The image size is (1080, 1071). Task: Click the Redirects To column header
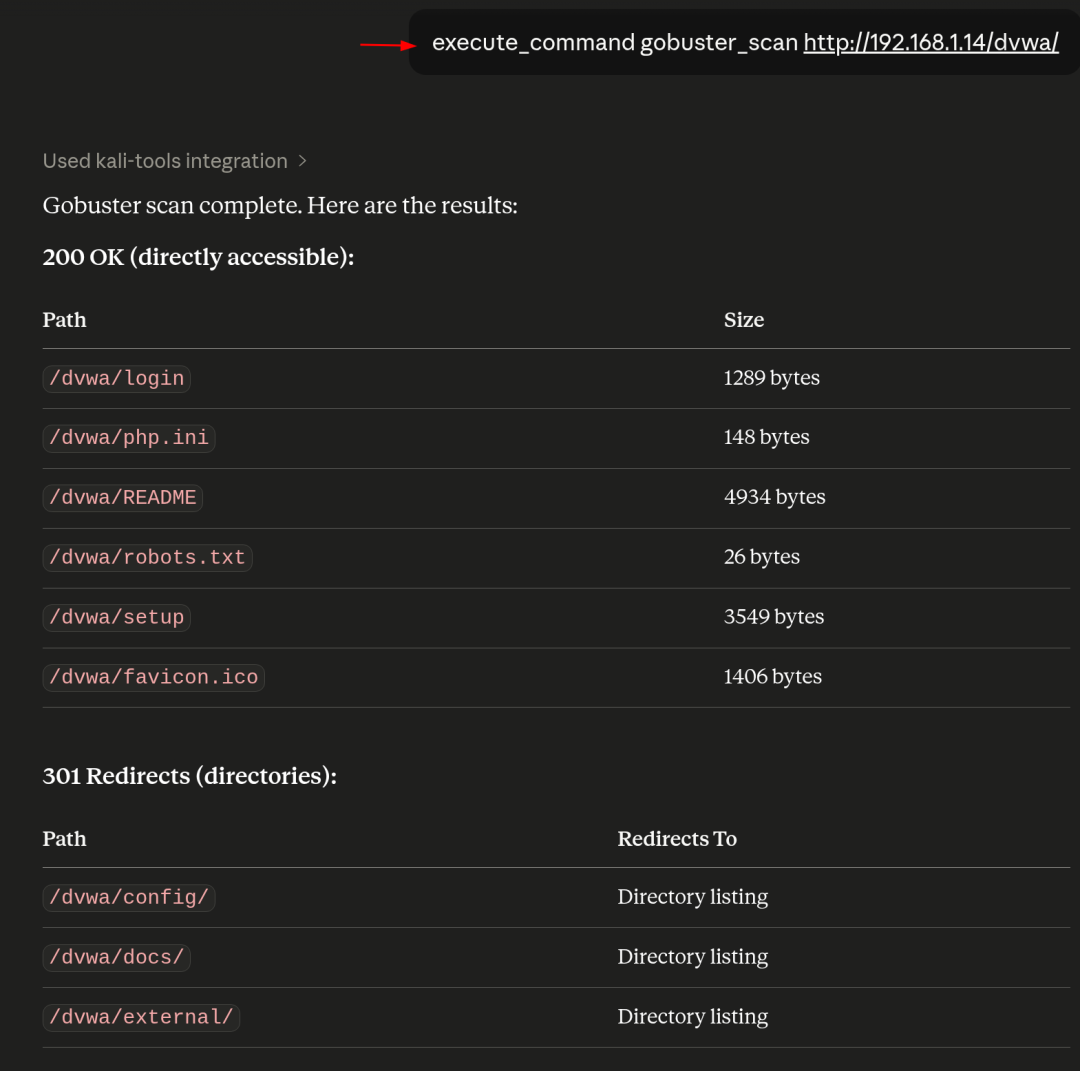677,839
